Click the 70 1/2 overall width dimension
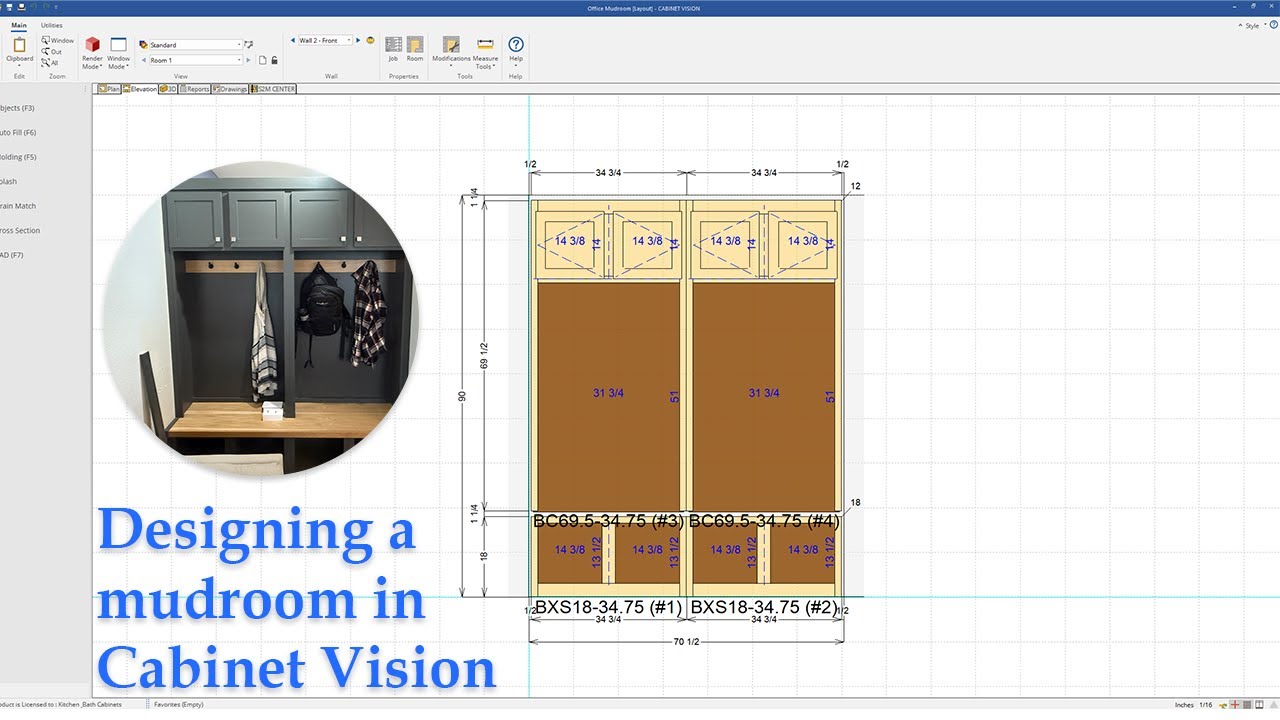The height and width of the screenshot is (720, 1280). (686, 642)
